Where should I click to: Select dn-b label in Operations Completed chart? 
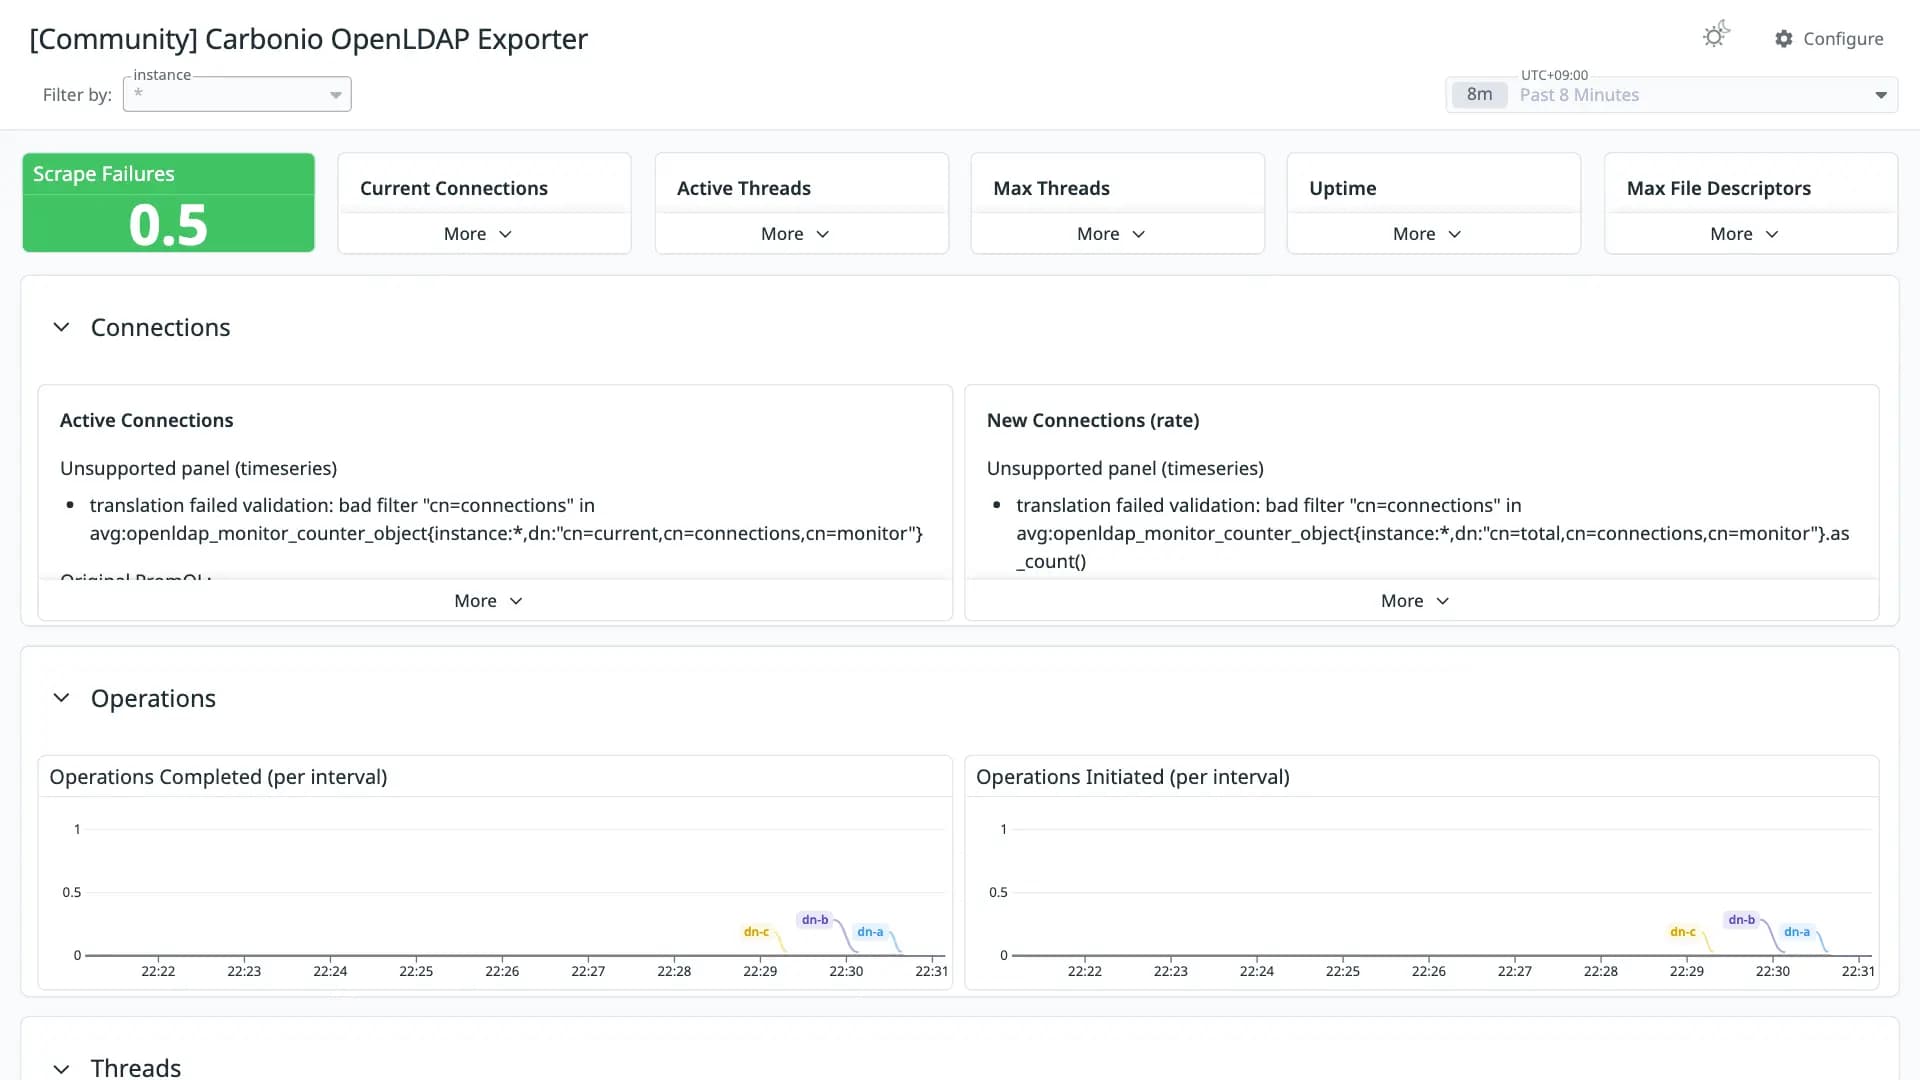pyautogui.click(x=815, y=920)
